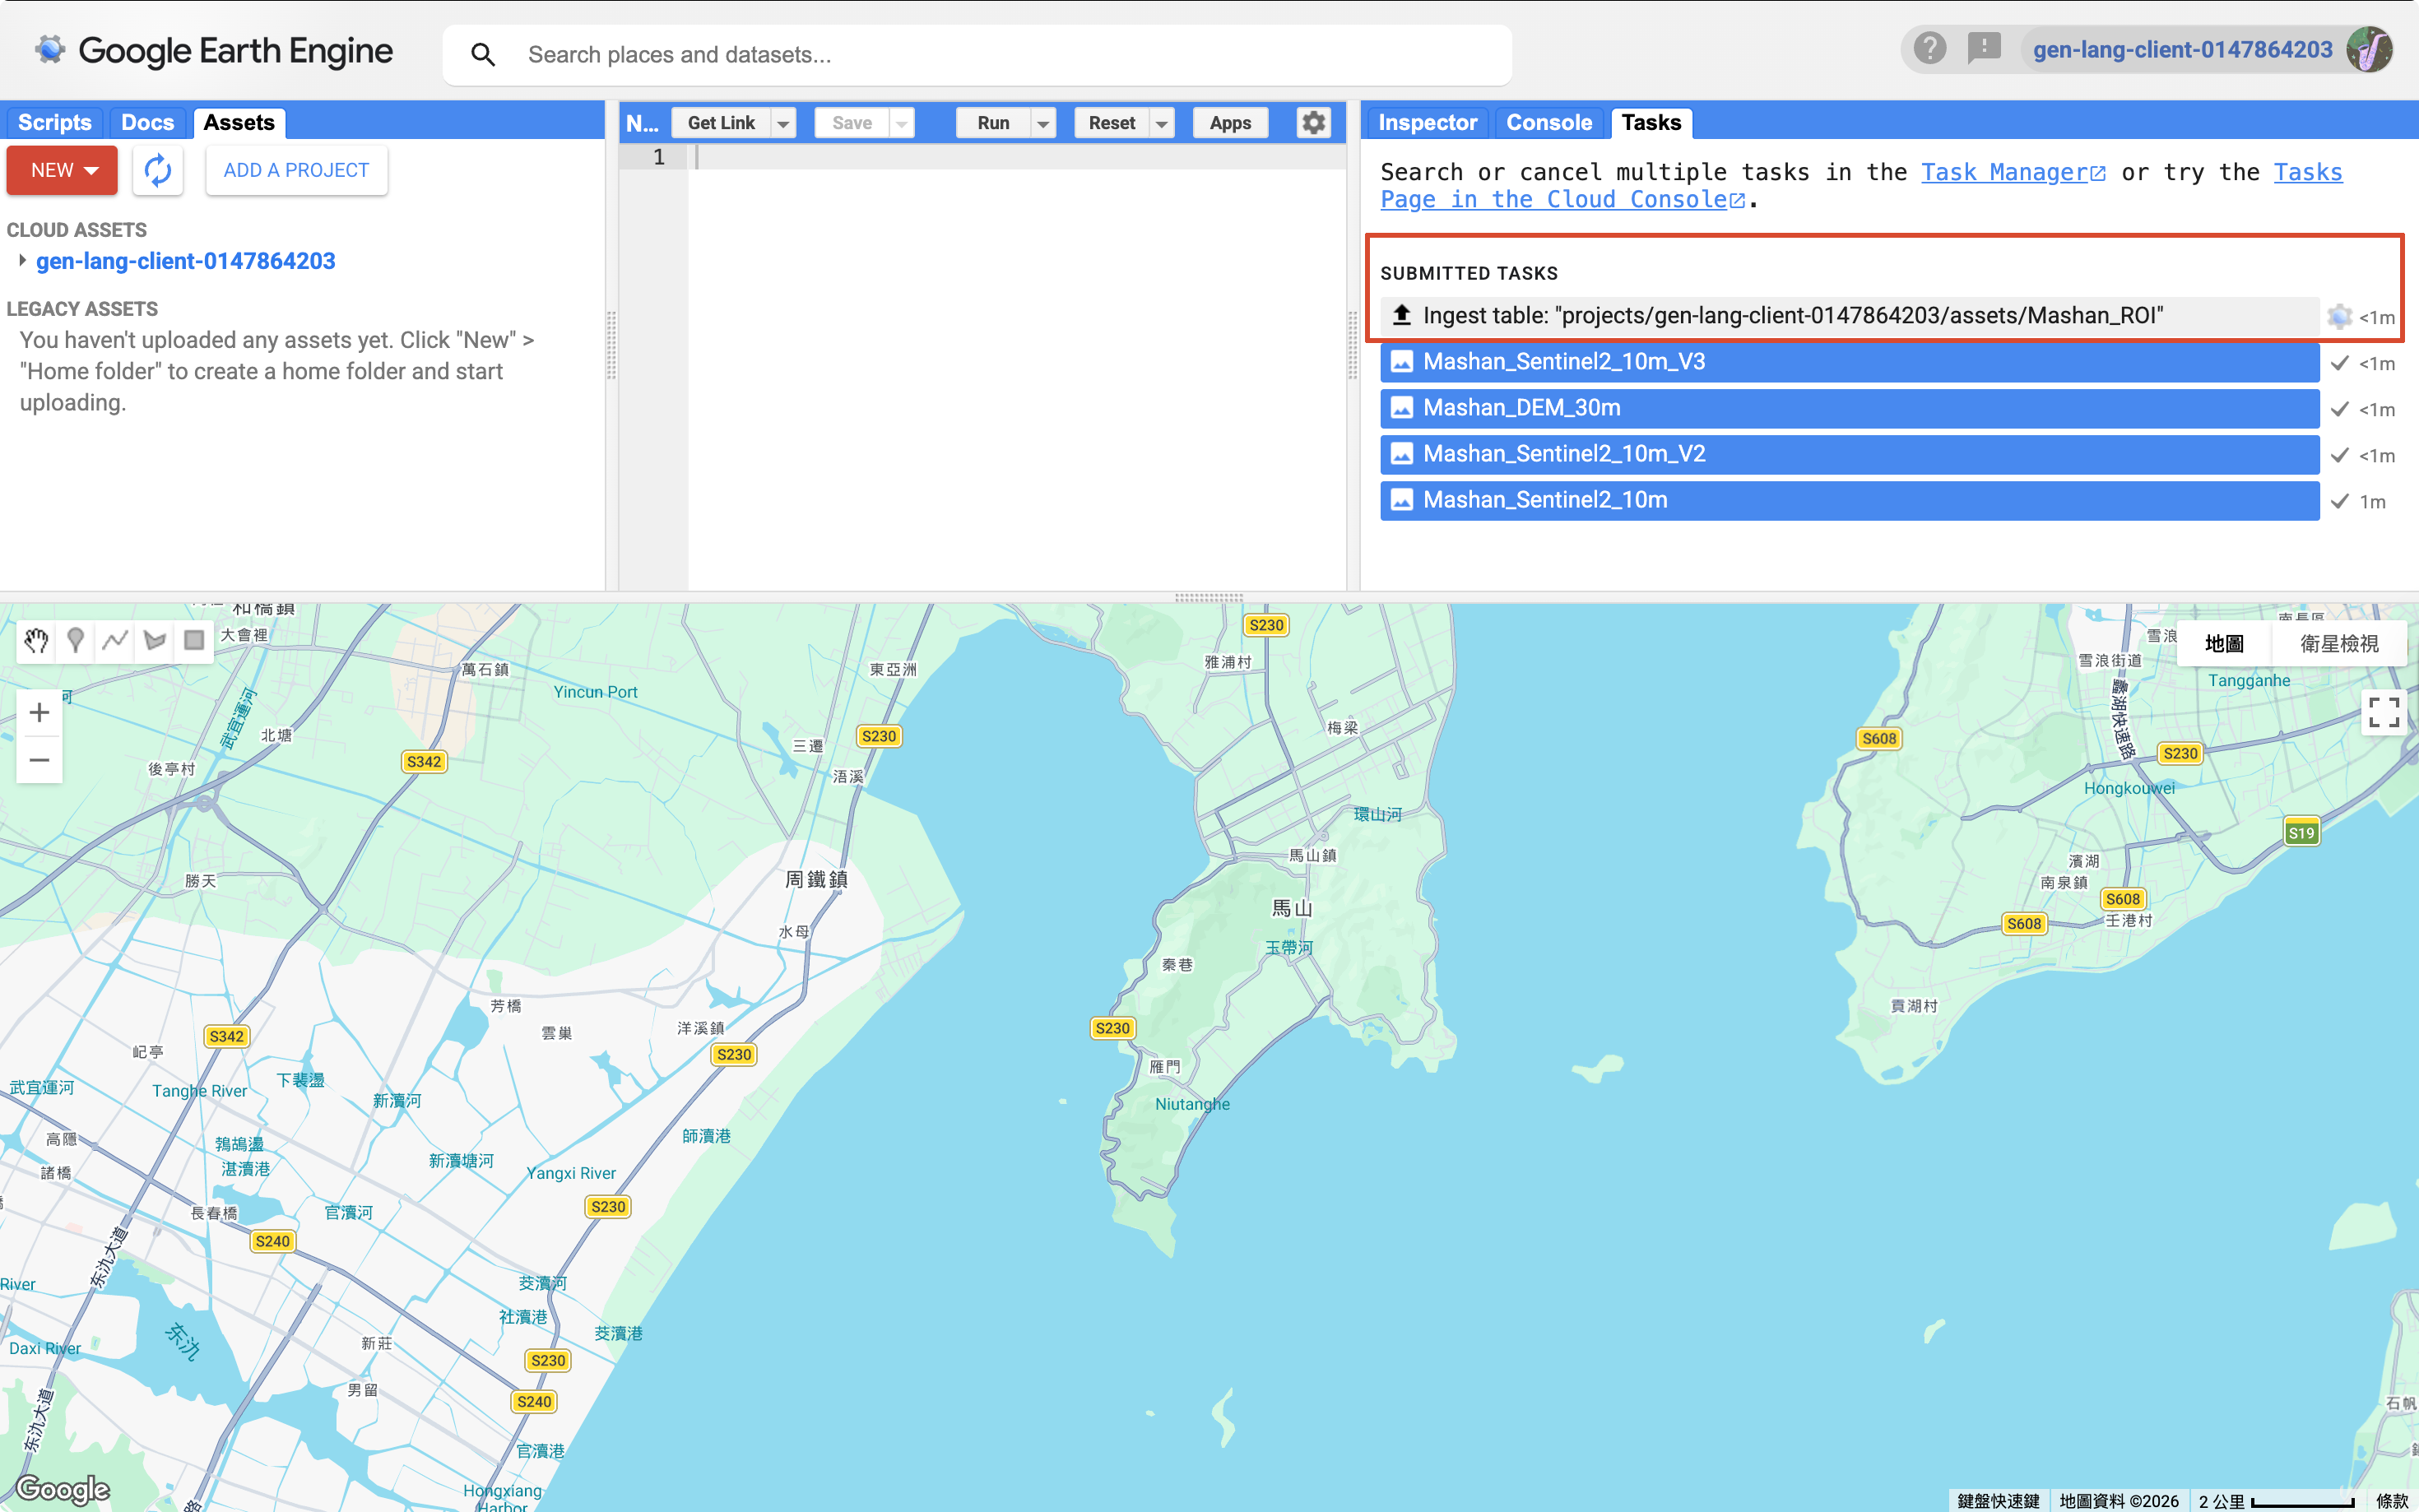Focus the Search places and datasets field

coord(977,55)
